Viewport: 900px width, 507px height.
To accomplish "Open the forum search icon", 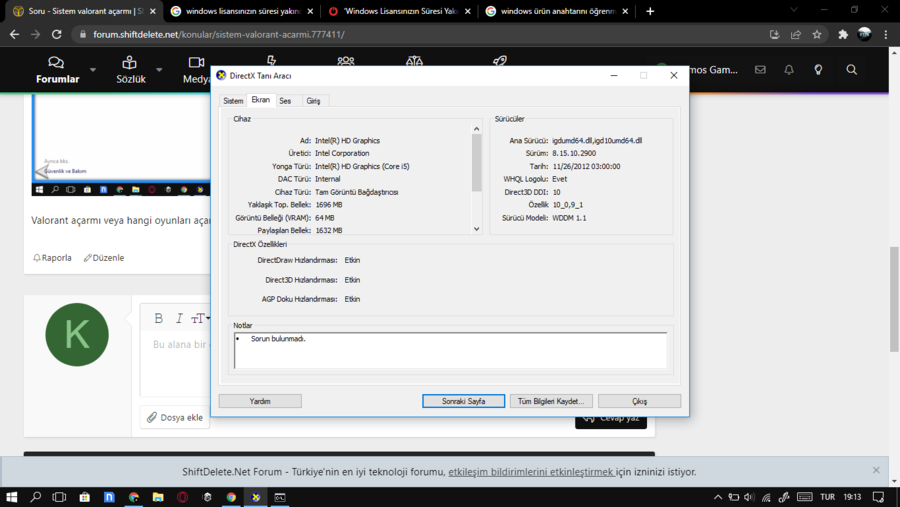I will tap(852, 69).
